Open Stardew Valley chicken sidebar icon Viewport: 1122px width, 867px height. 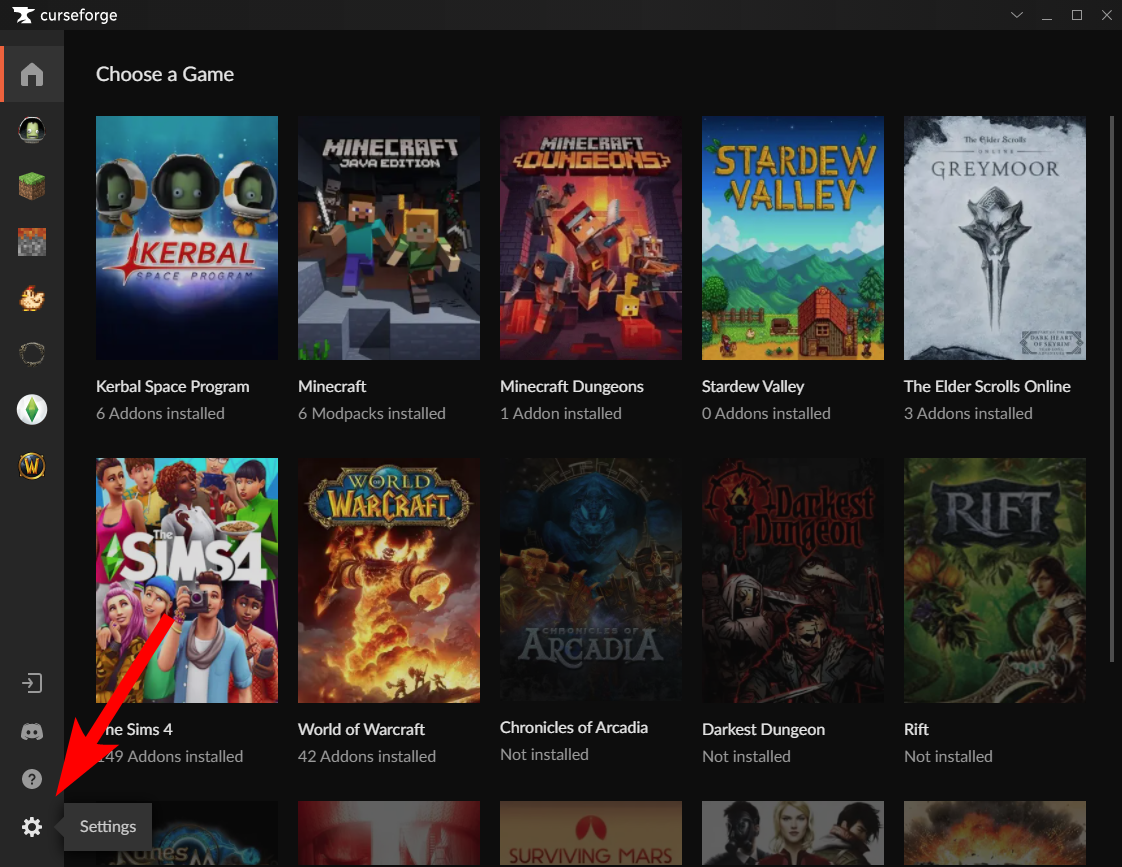[31, 298]
